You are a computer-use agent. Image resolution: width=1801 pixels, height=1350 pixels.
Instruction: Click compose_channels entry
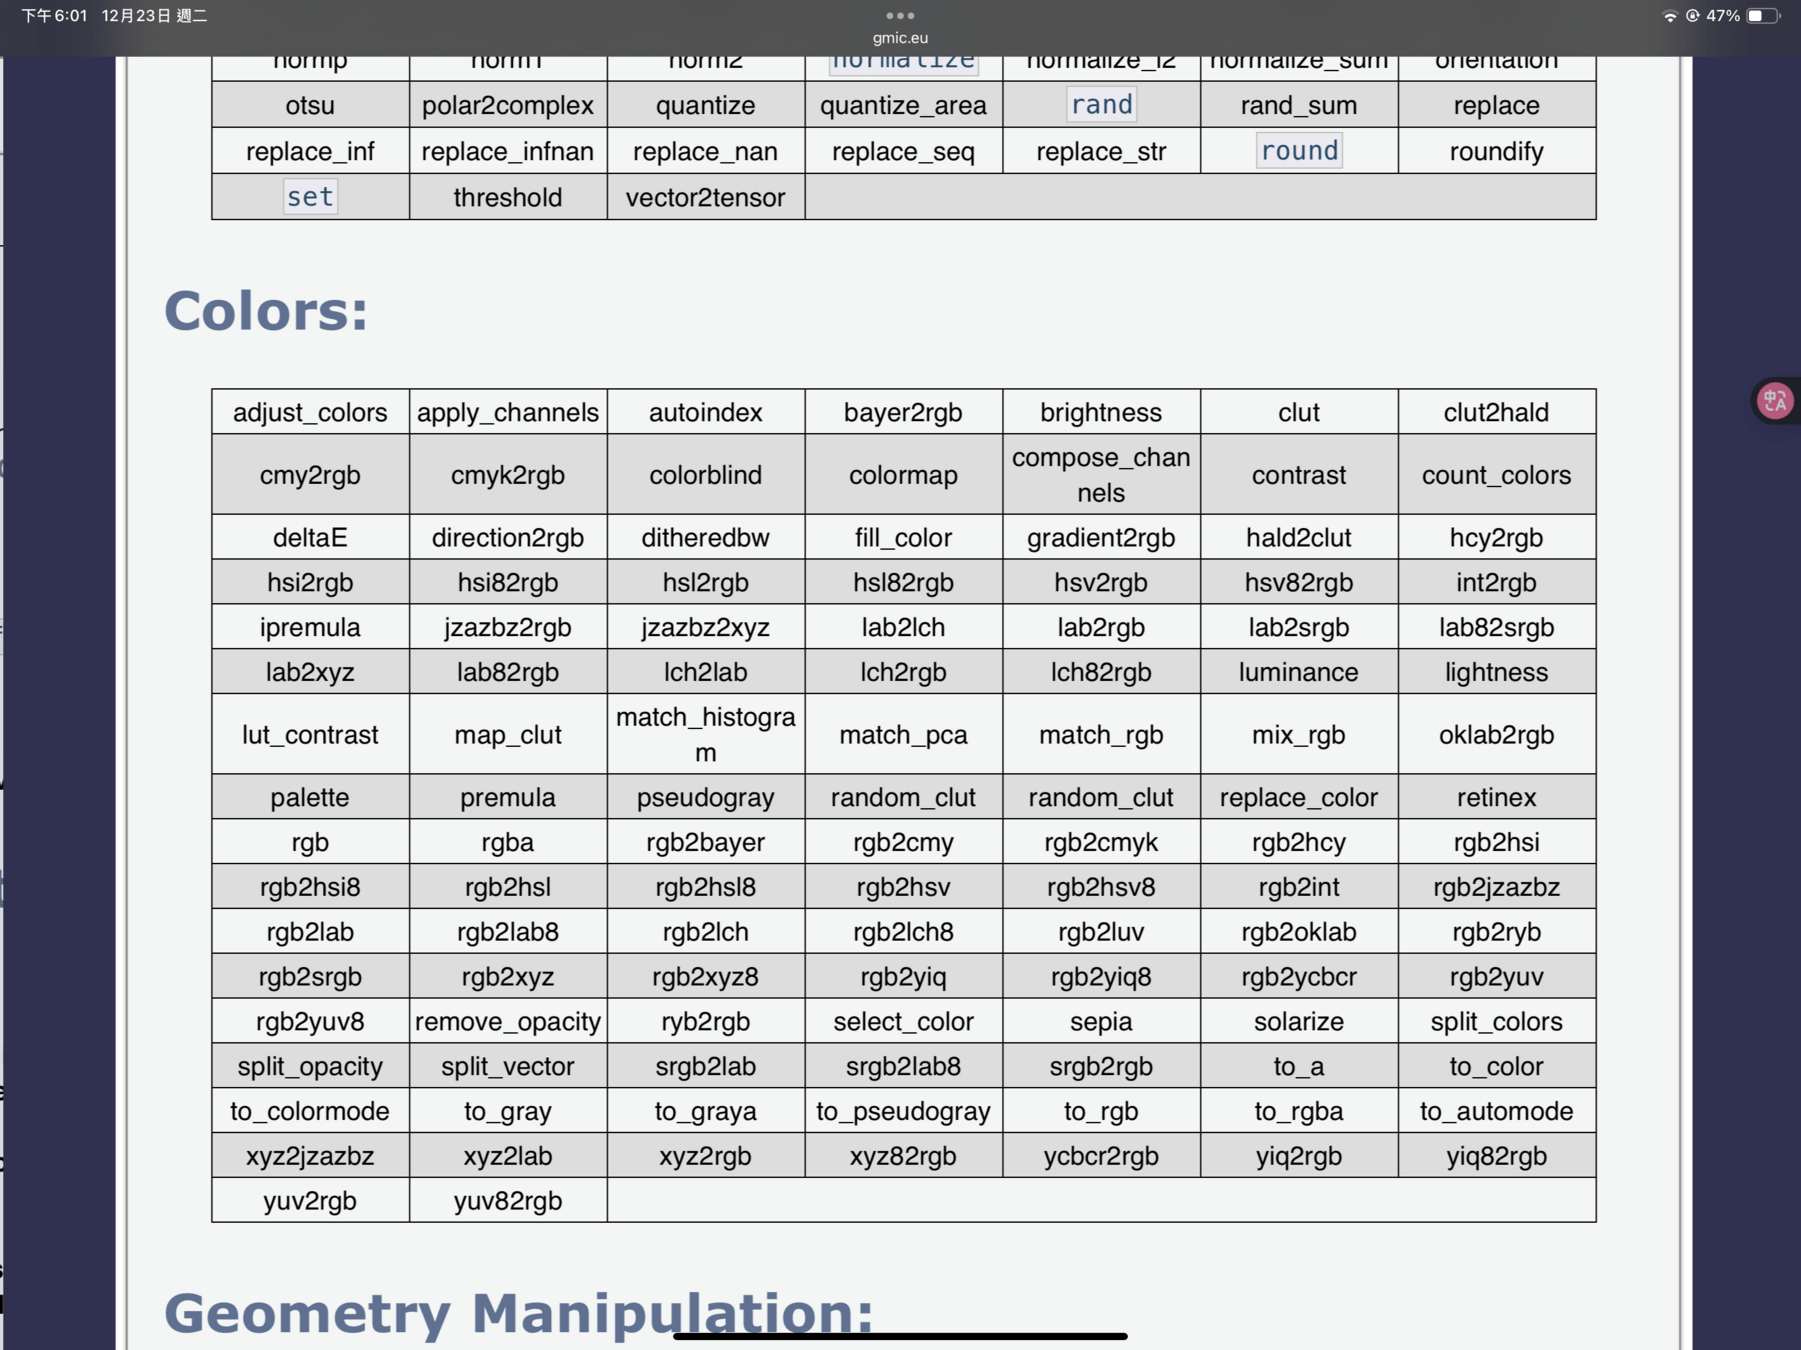coord(1101,475)
